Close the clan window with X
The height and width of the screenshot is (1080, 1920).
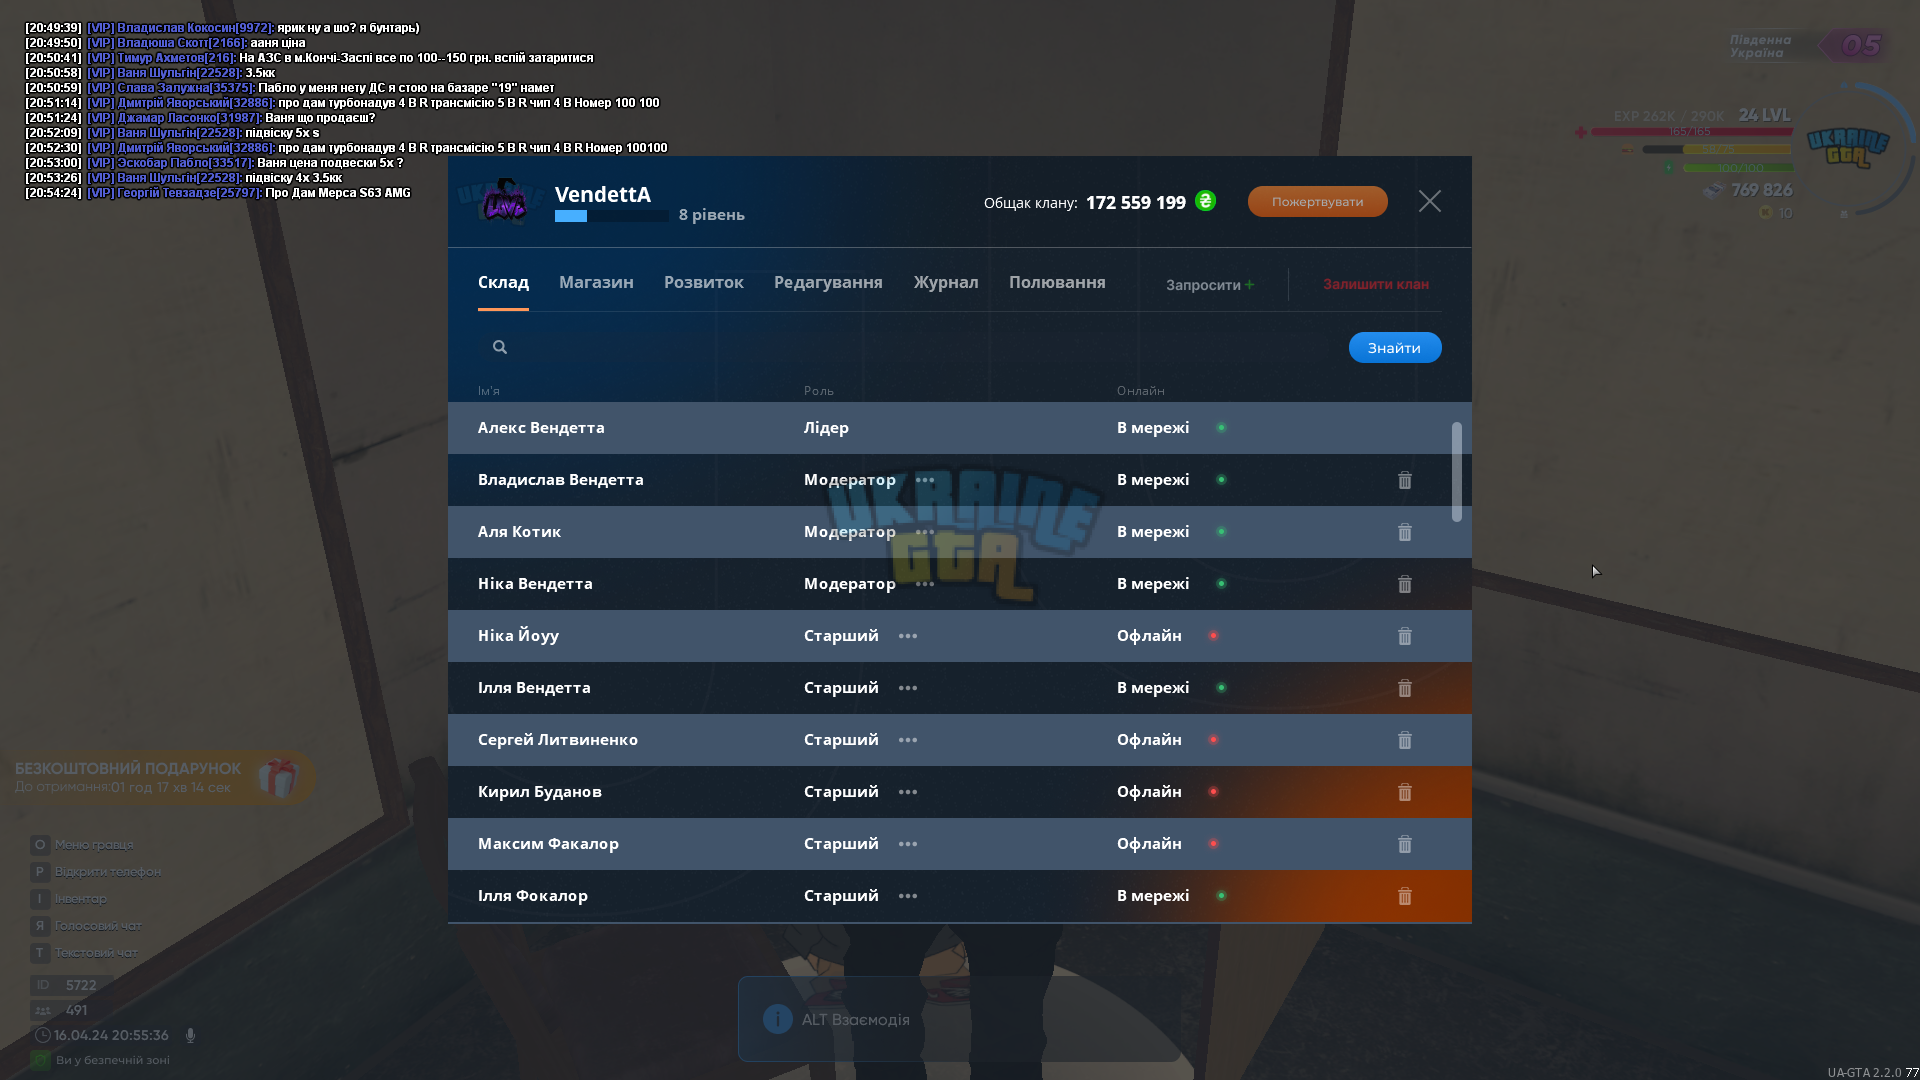pyautogui.click(x=1430, y=201)
